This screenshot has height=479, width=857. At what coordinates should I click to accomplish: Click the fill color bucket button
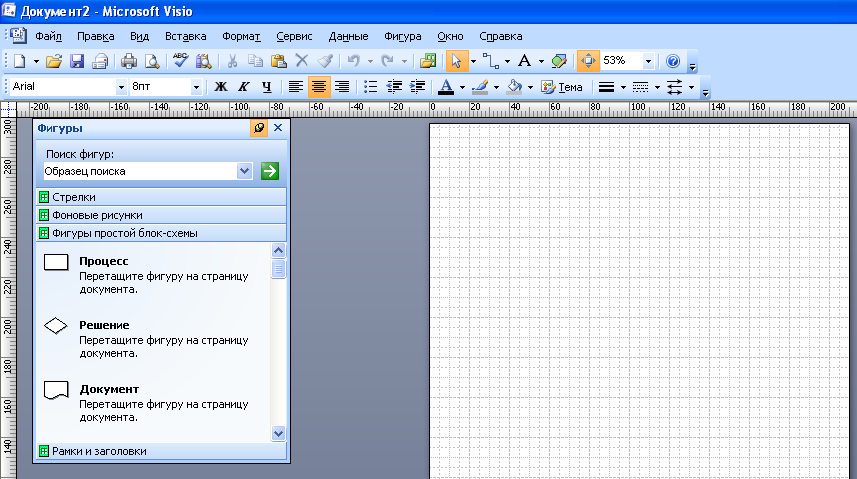(x=514, y=86)
